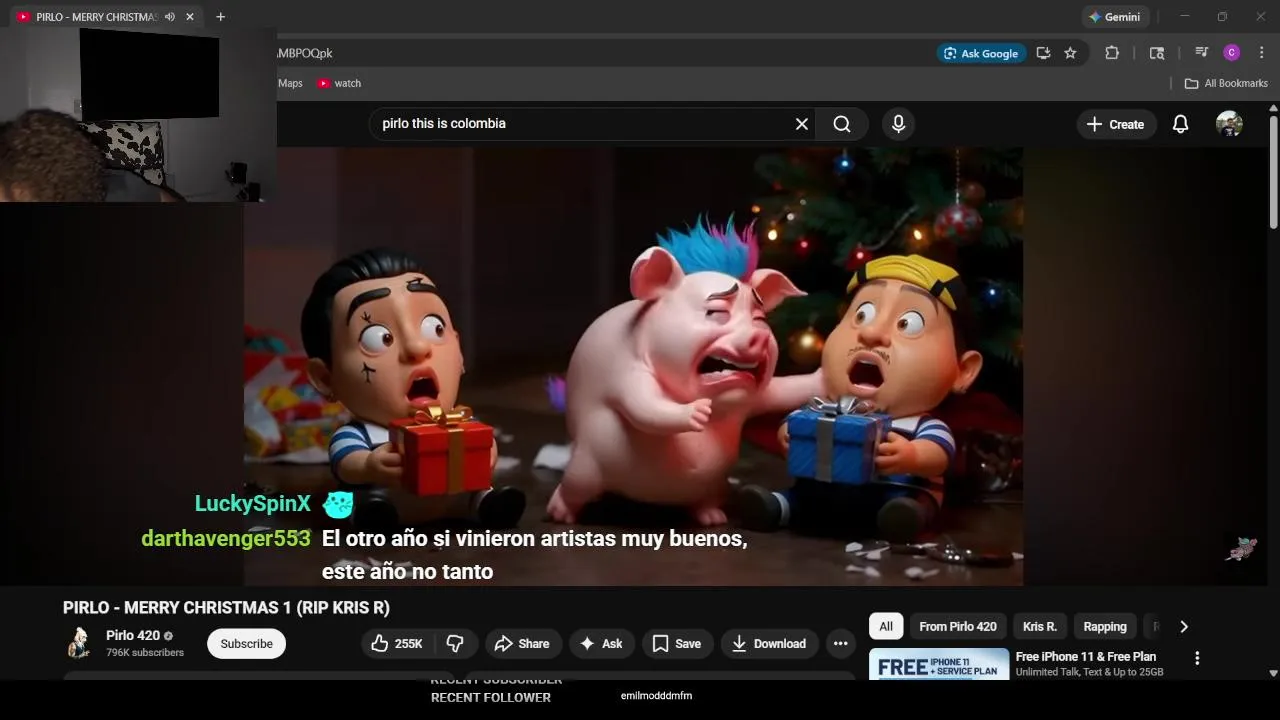Click the video title PIRLO - MERRY CHRISTMAS 1
This screenshot has height=720, width=1280.
click(x=226, y=608)
